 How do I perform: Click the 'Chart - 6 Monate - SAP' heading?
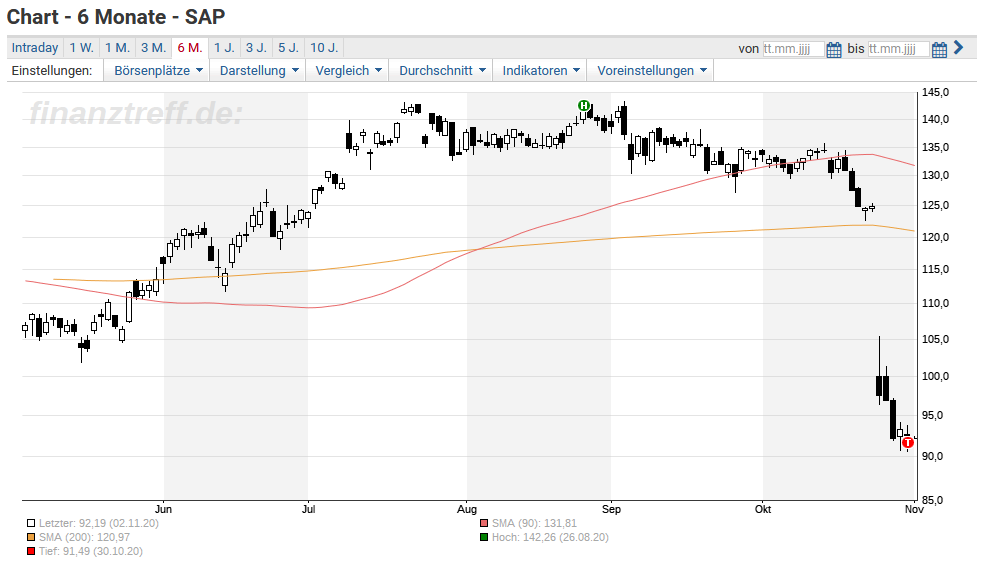116,17
